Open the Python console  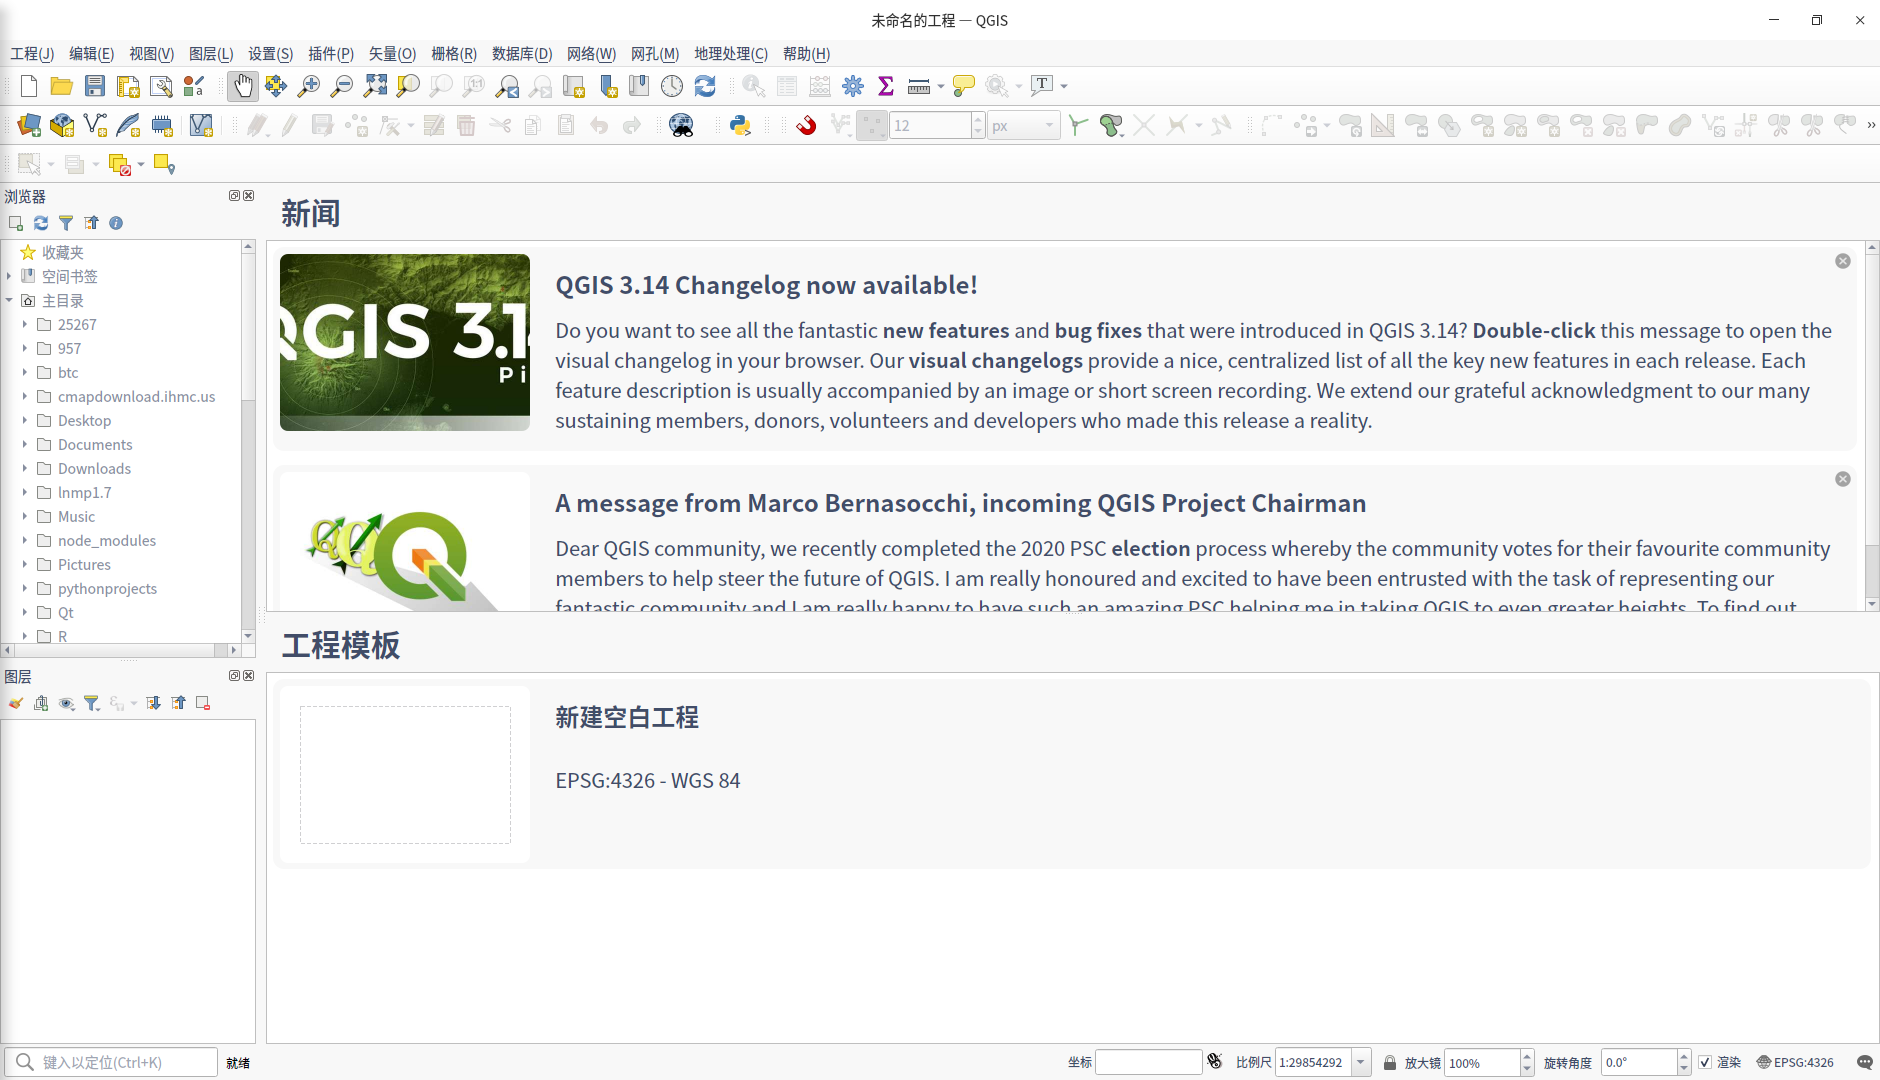point(740,125)
